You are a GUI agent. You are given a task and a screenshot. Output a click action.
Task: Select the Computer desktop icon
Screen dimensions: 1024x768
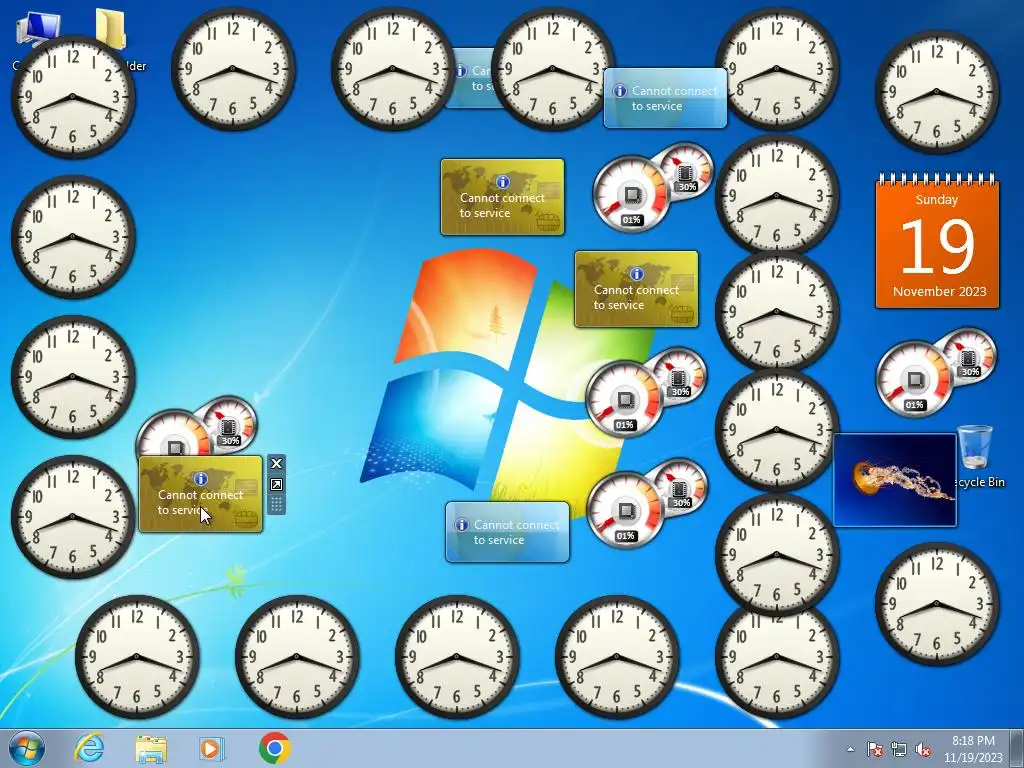[x=37, y=29]
